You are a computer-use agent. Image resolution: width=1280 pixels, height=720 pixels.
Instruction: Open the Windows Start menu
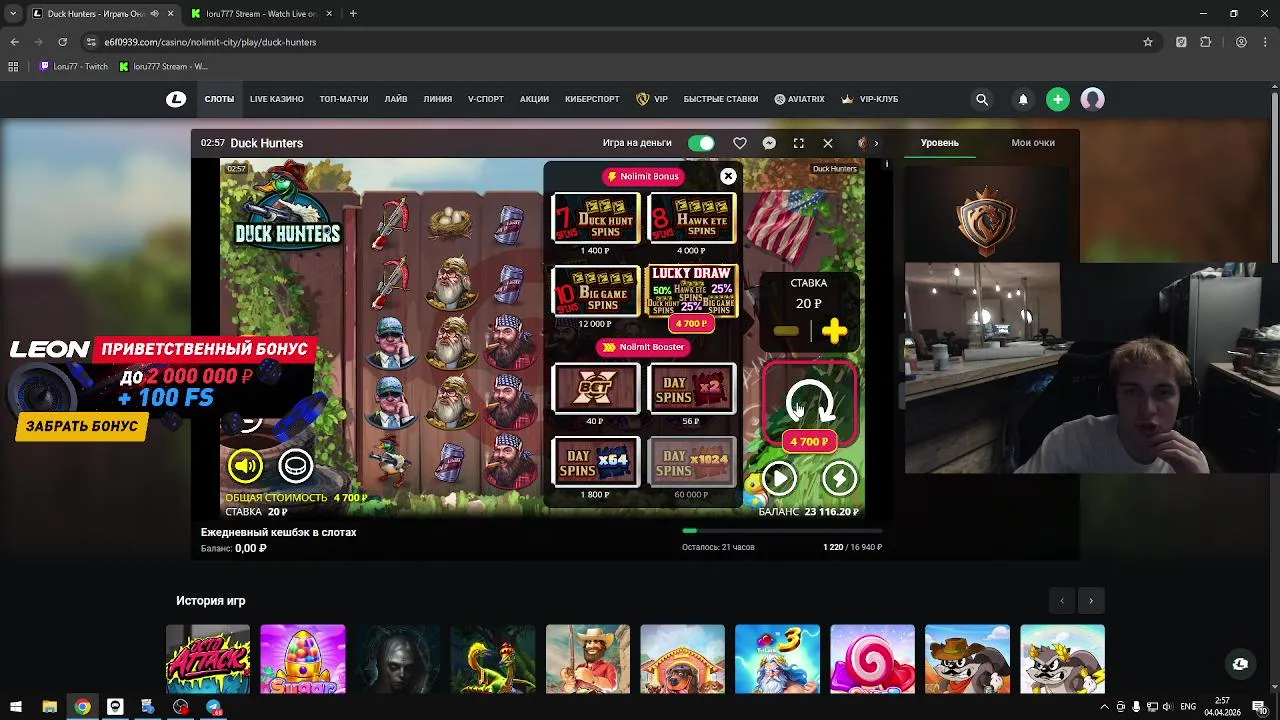tap(16, 707)
